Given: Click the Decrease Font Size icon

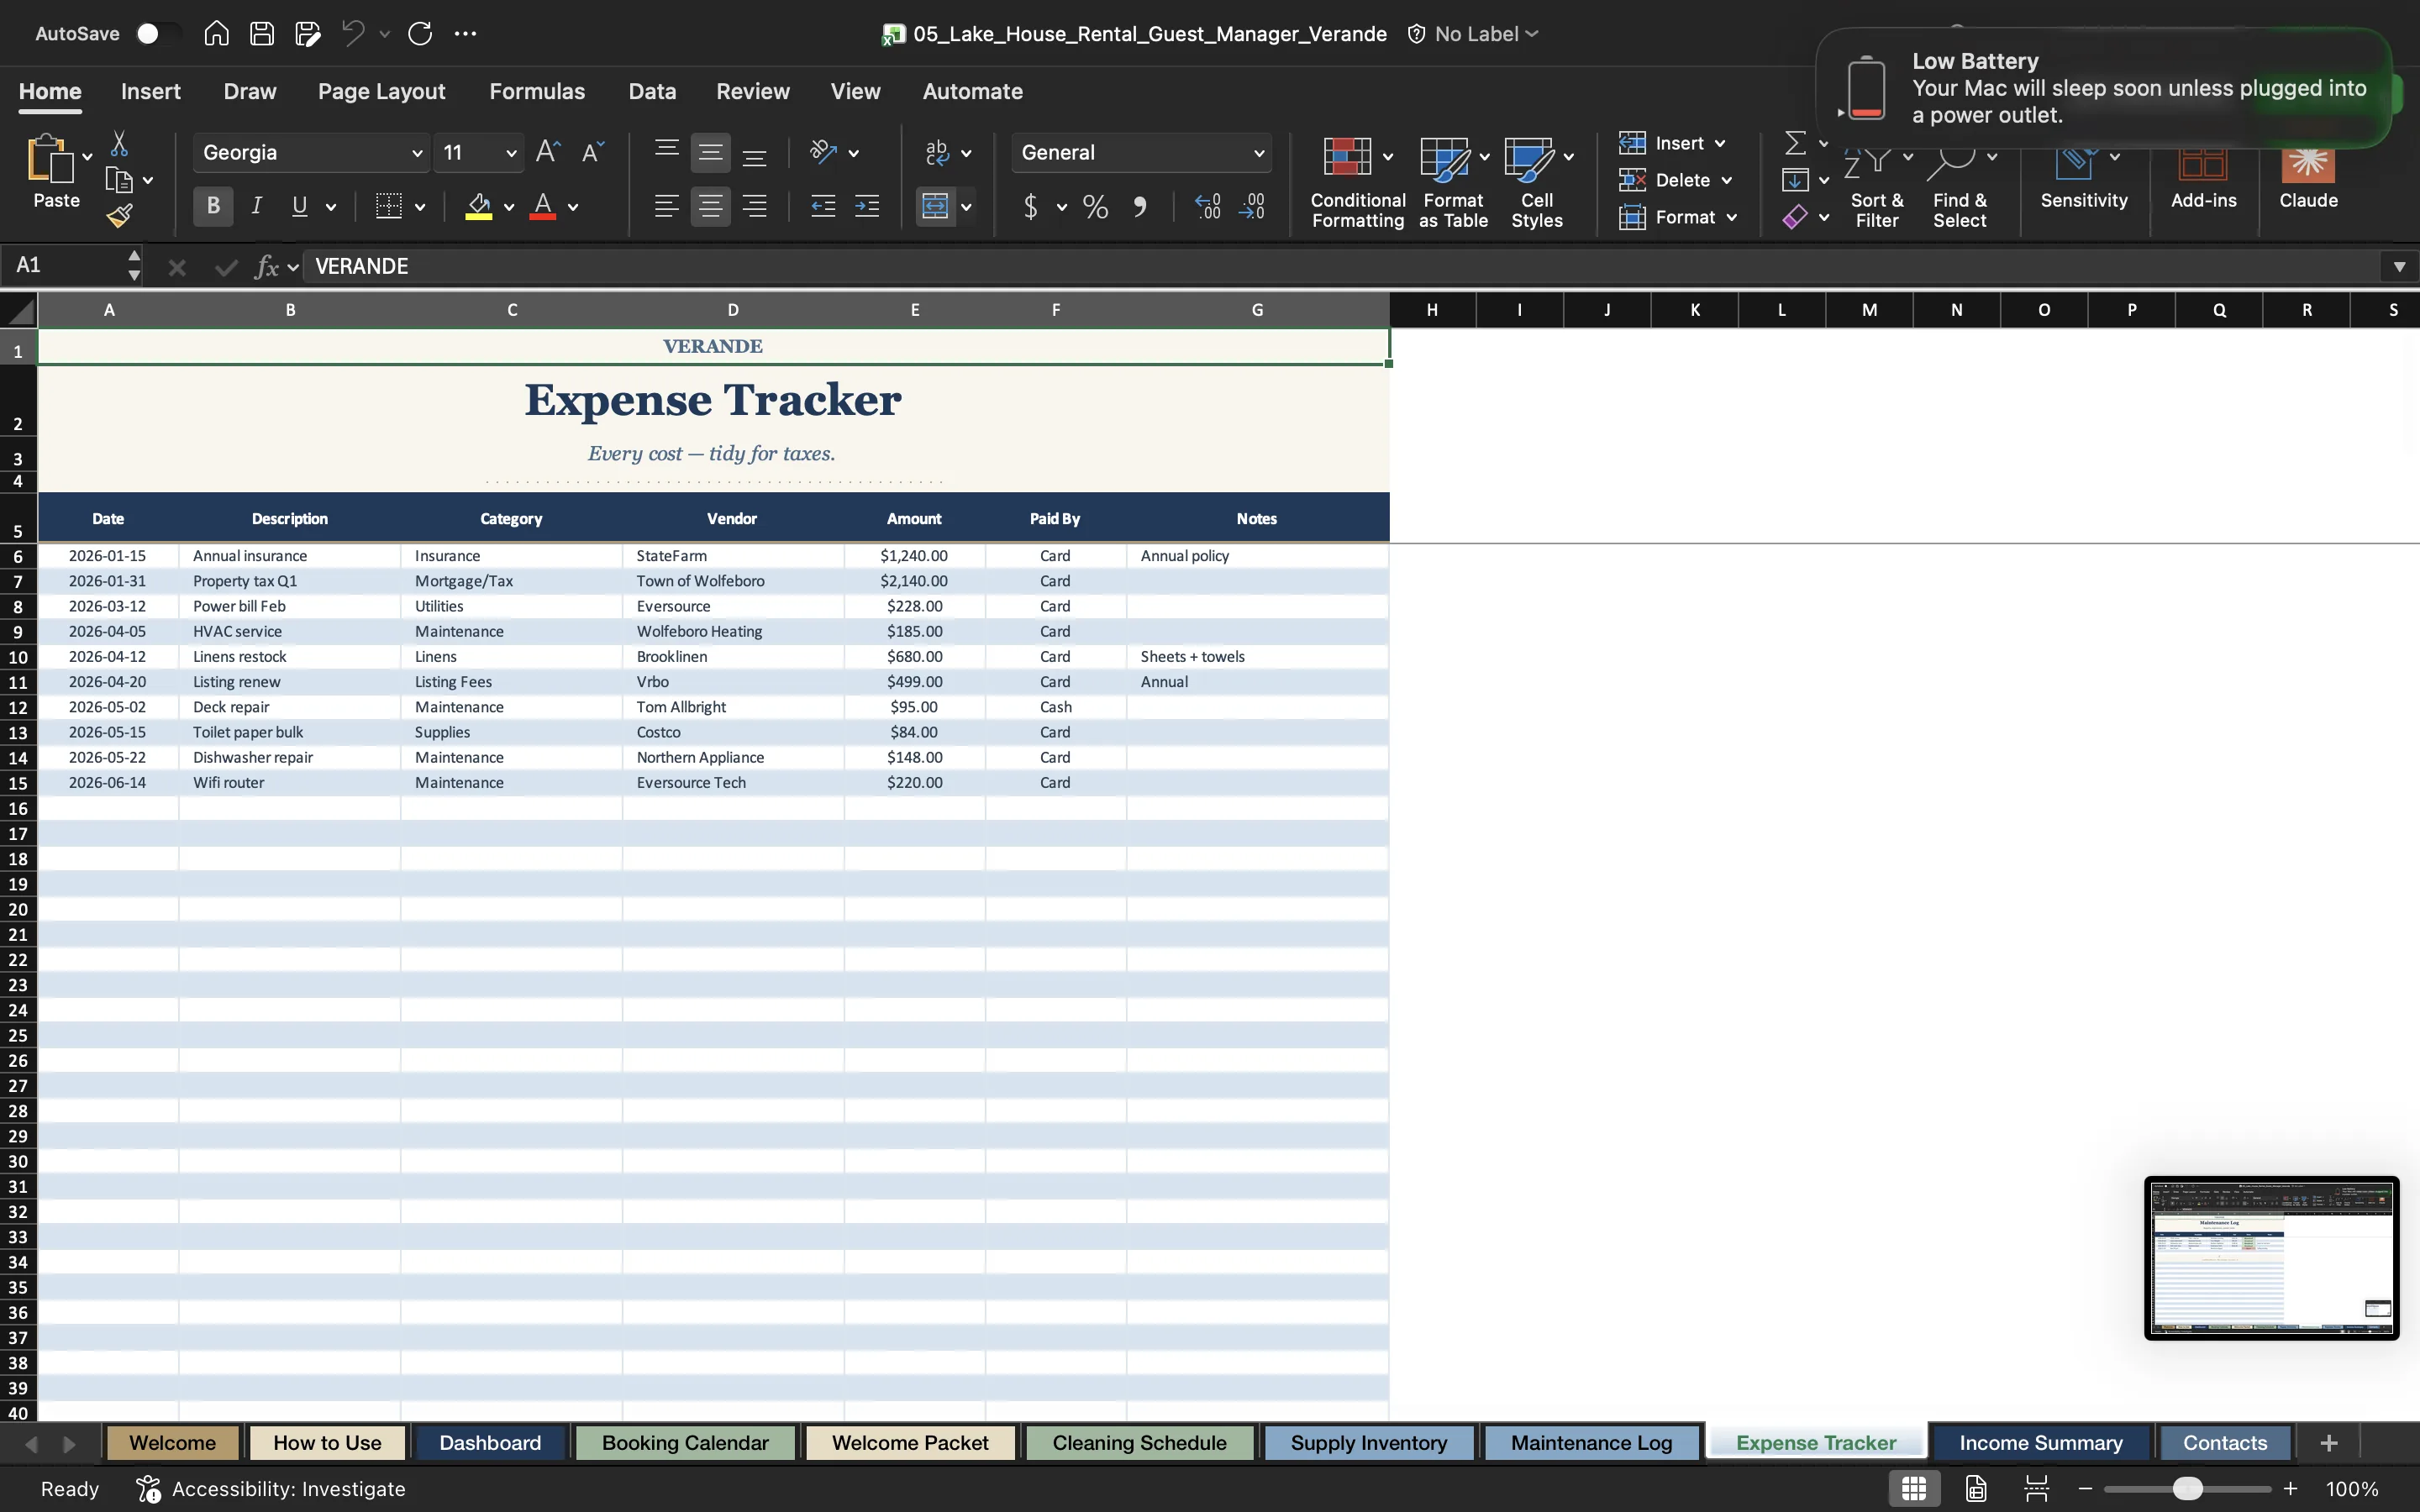Looking at the screenshot, I should point(593,152).
